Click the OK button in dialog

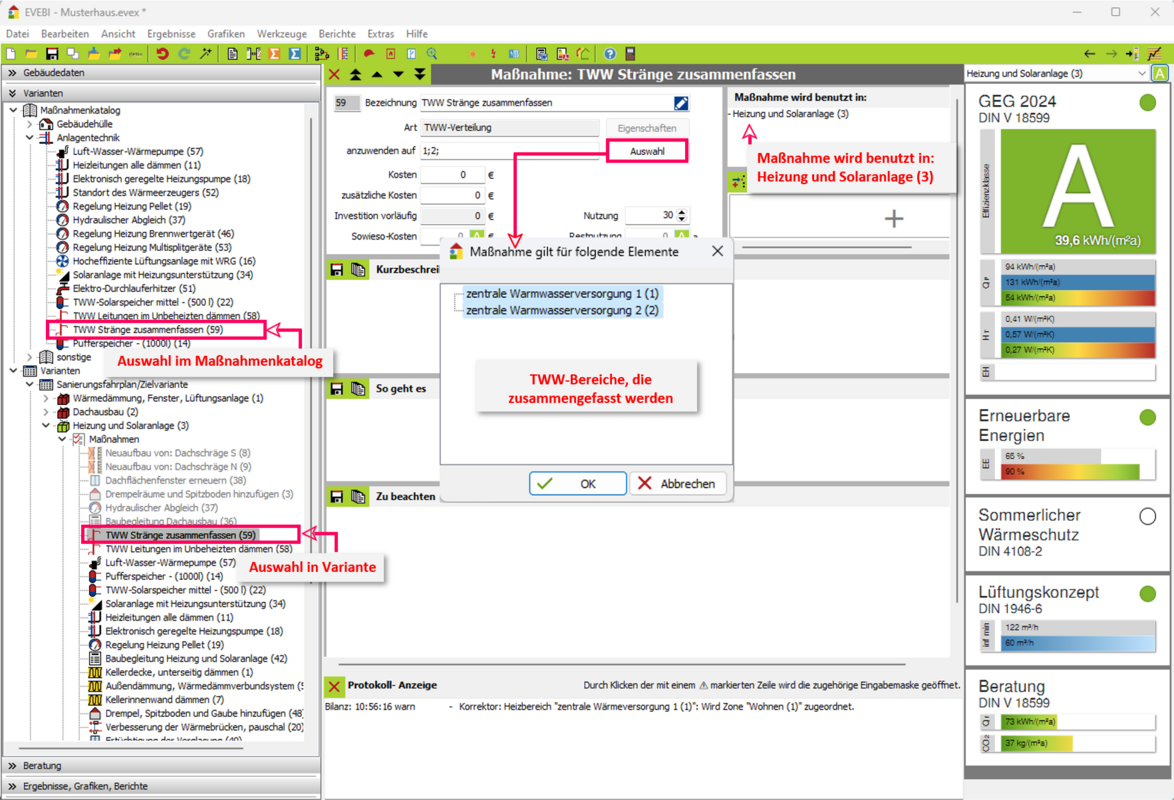tap(577, 484)
